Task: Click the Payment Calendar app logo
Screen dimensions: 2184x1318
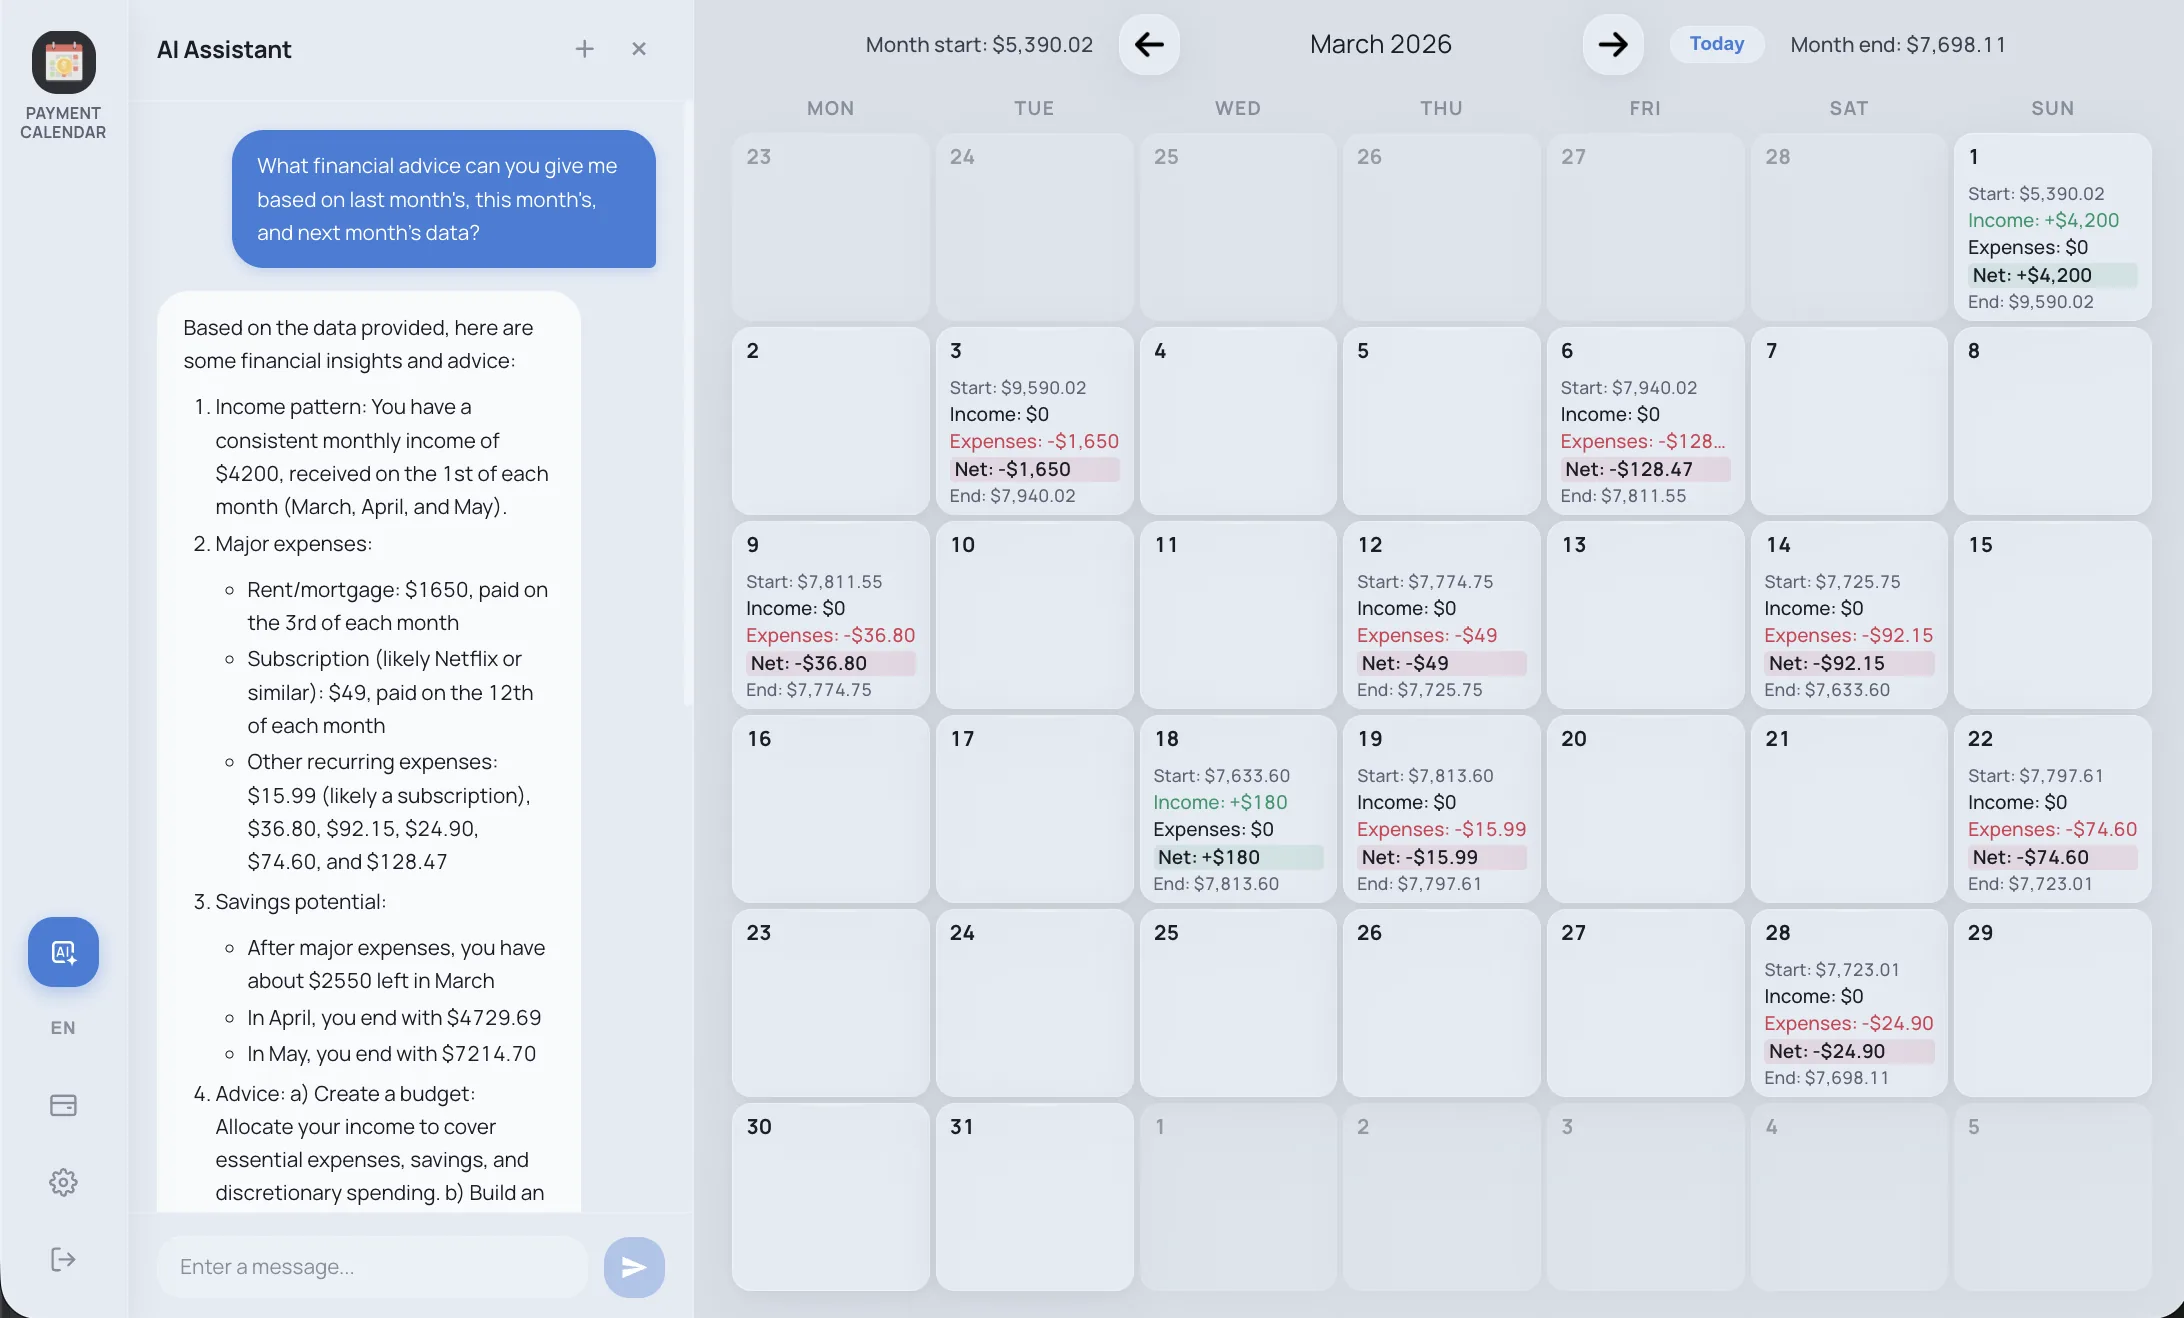Action: (63, 62)
